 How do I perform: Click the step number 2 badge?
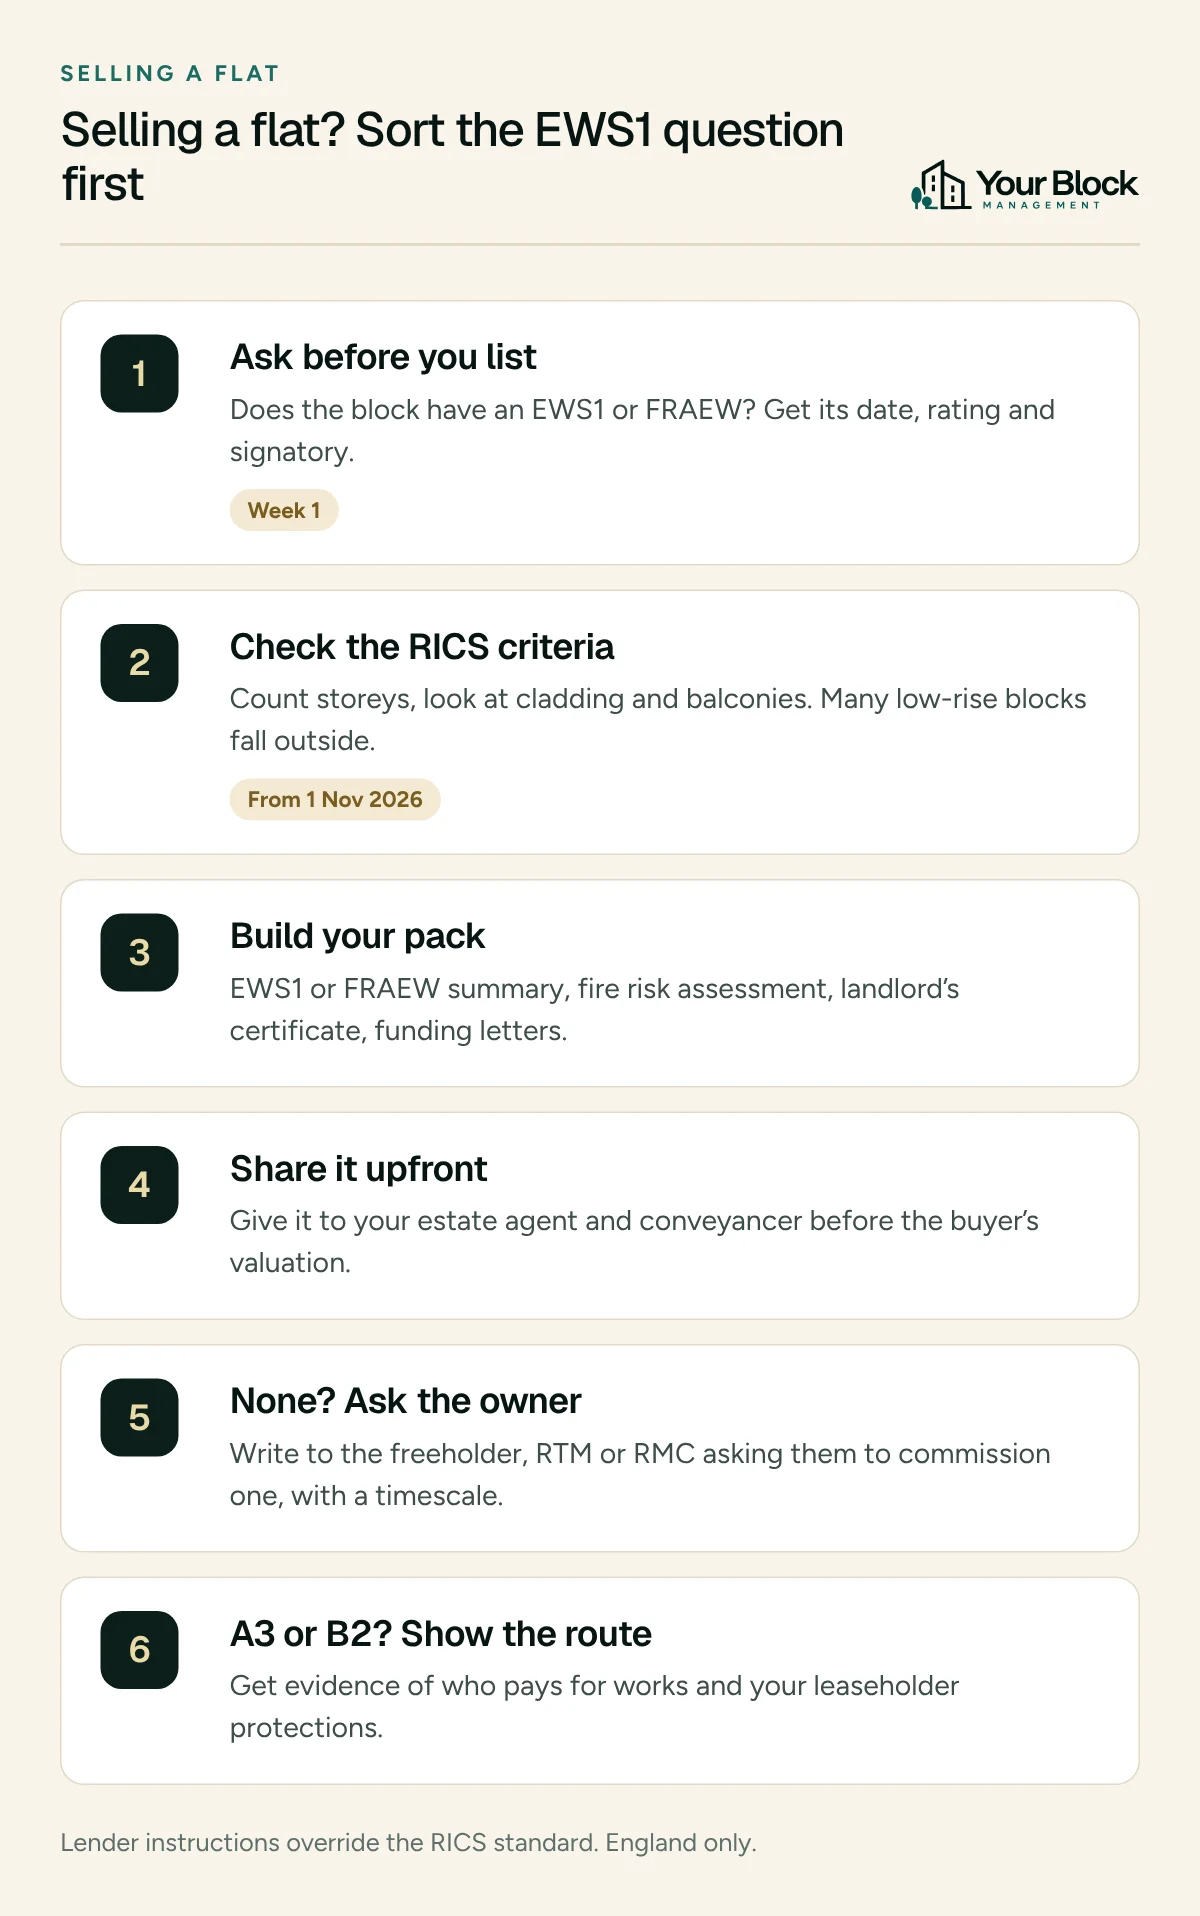[139, 663]
